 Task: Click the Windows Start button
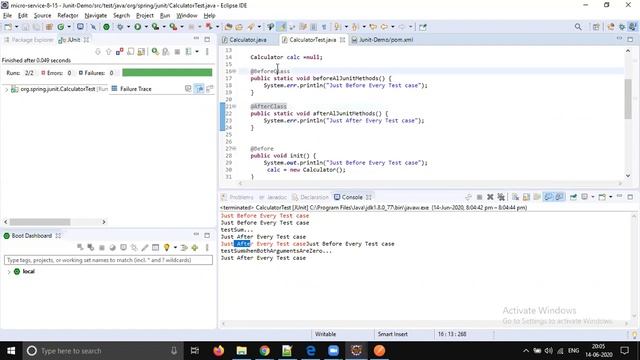(11, 351)
